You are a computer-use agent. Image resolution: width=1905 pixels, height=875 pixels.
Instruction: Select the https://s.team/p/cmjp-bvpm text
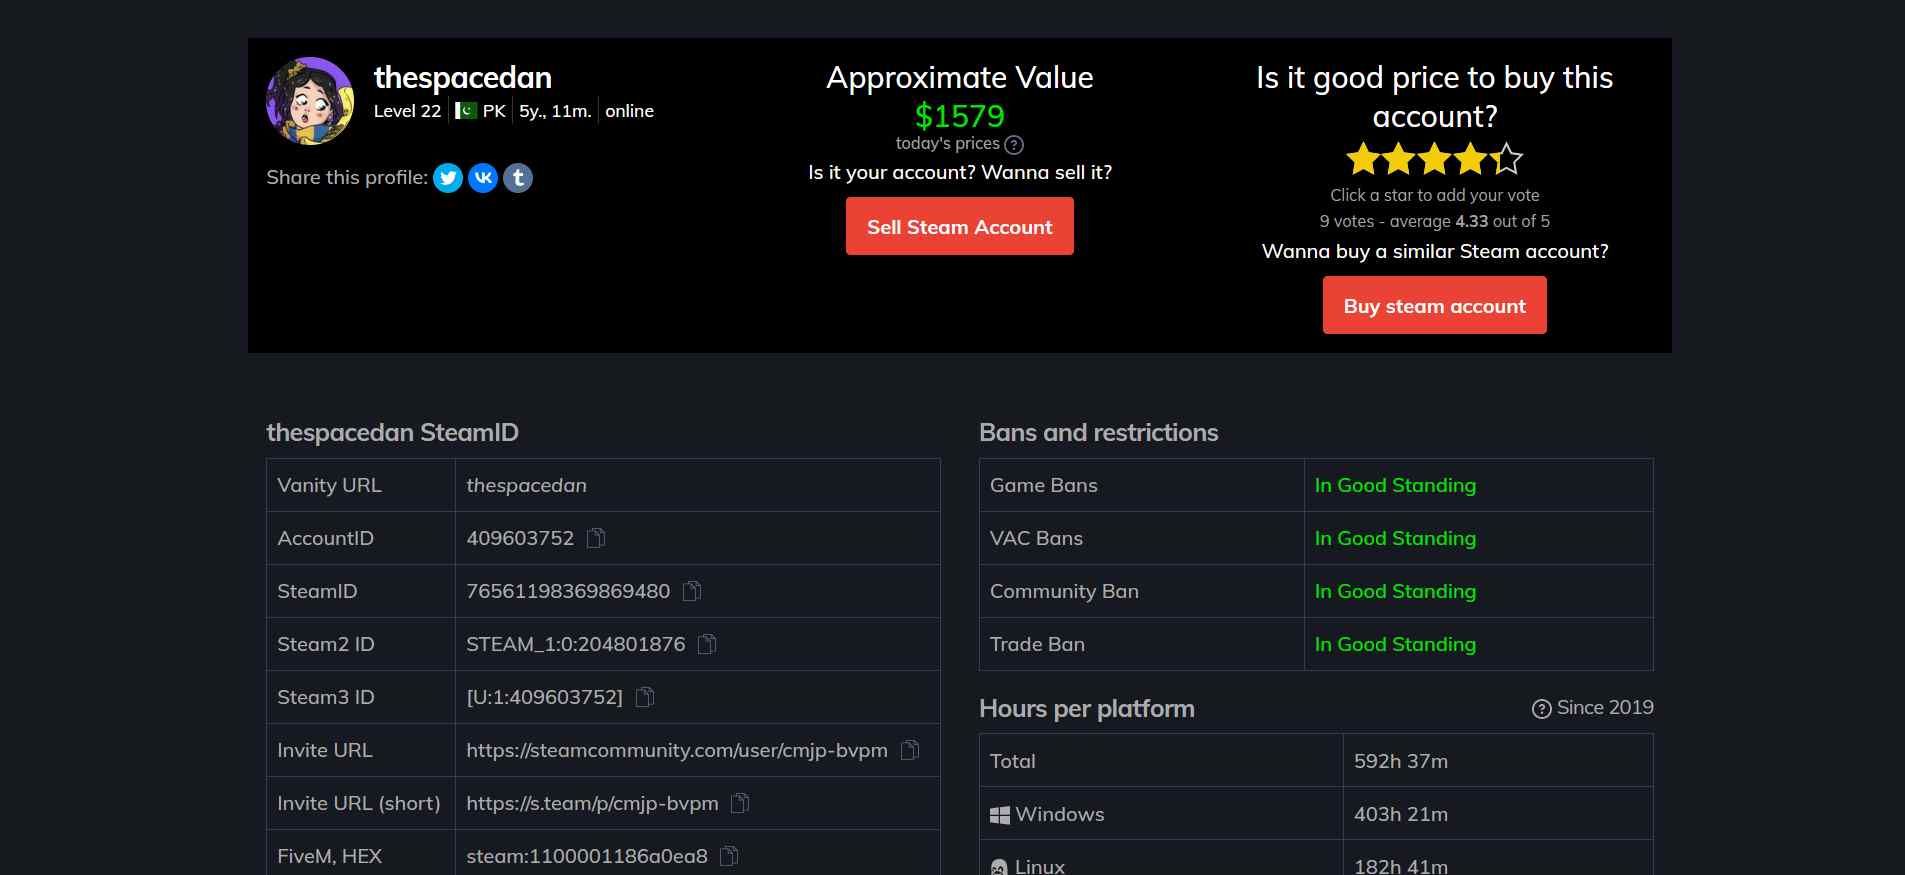592,803
